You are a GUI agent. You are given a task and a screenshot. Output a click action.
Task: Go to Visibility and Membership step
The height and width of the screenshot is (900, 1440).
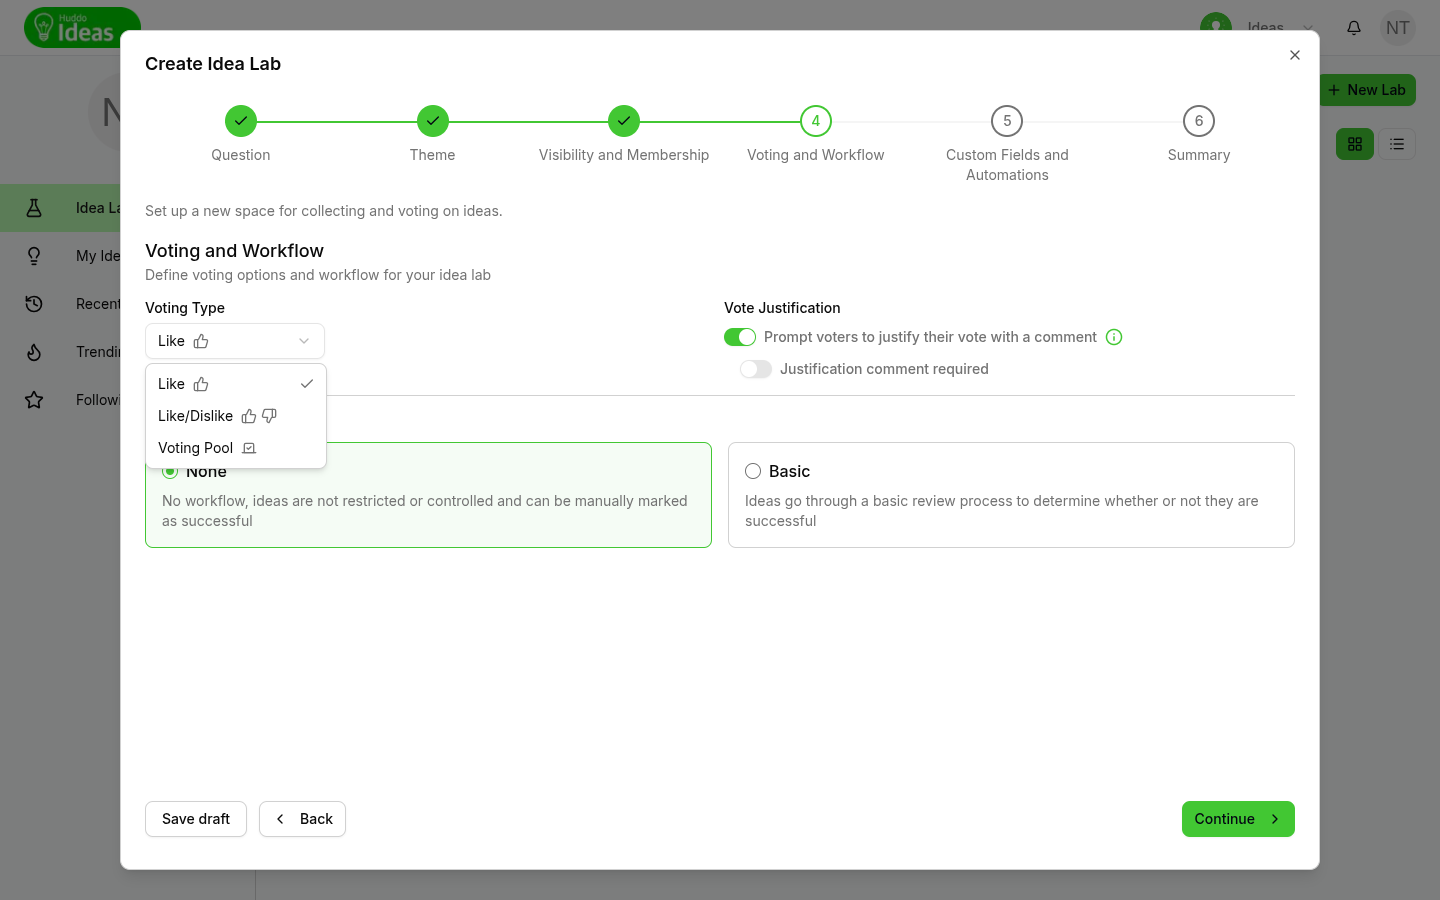point(624,121)
